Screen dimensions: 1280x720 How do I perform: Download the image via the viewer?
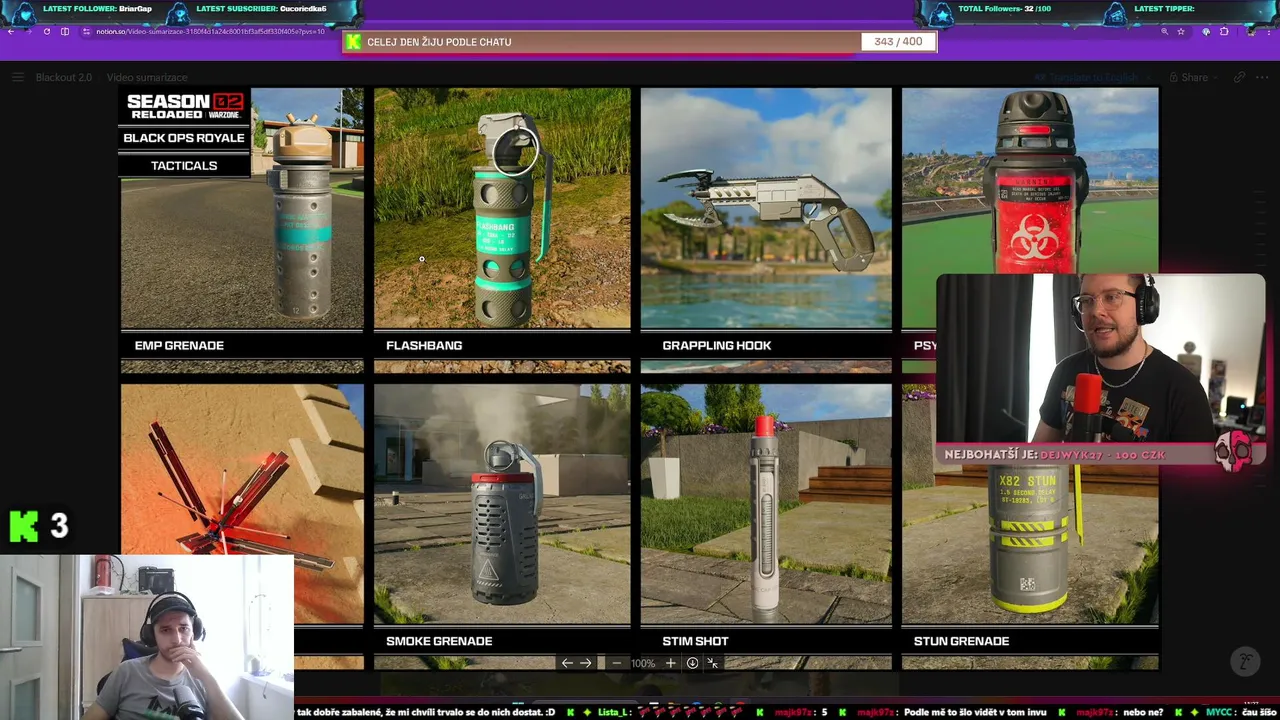coord(692,663)
